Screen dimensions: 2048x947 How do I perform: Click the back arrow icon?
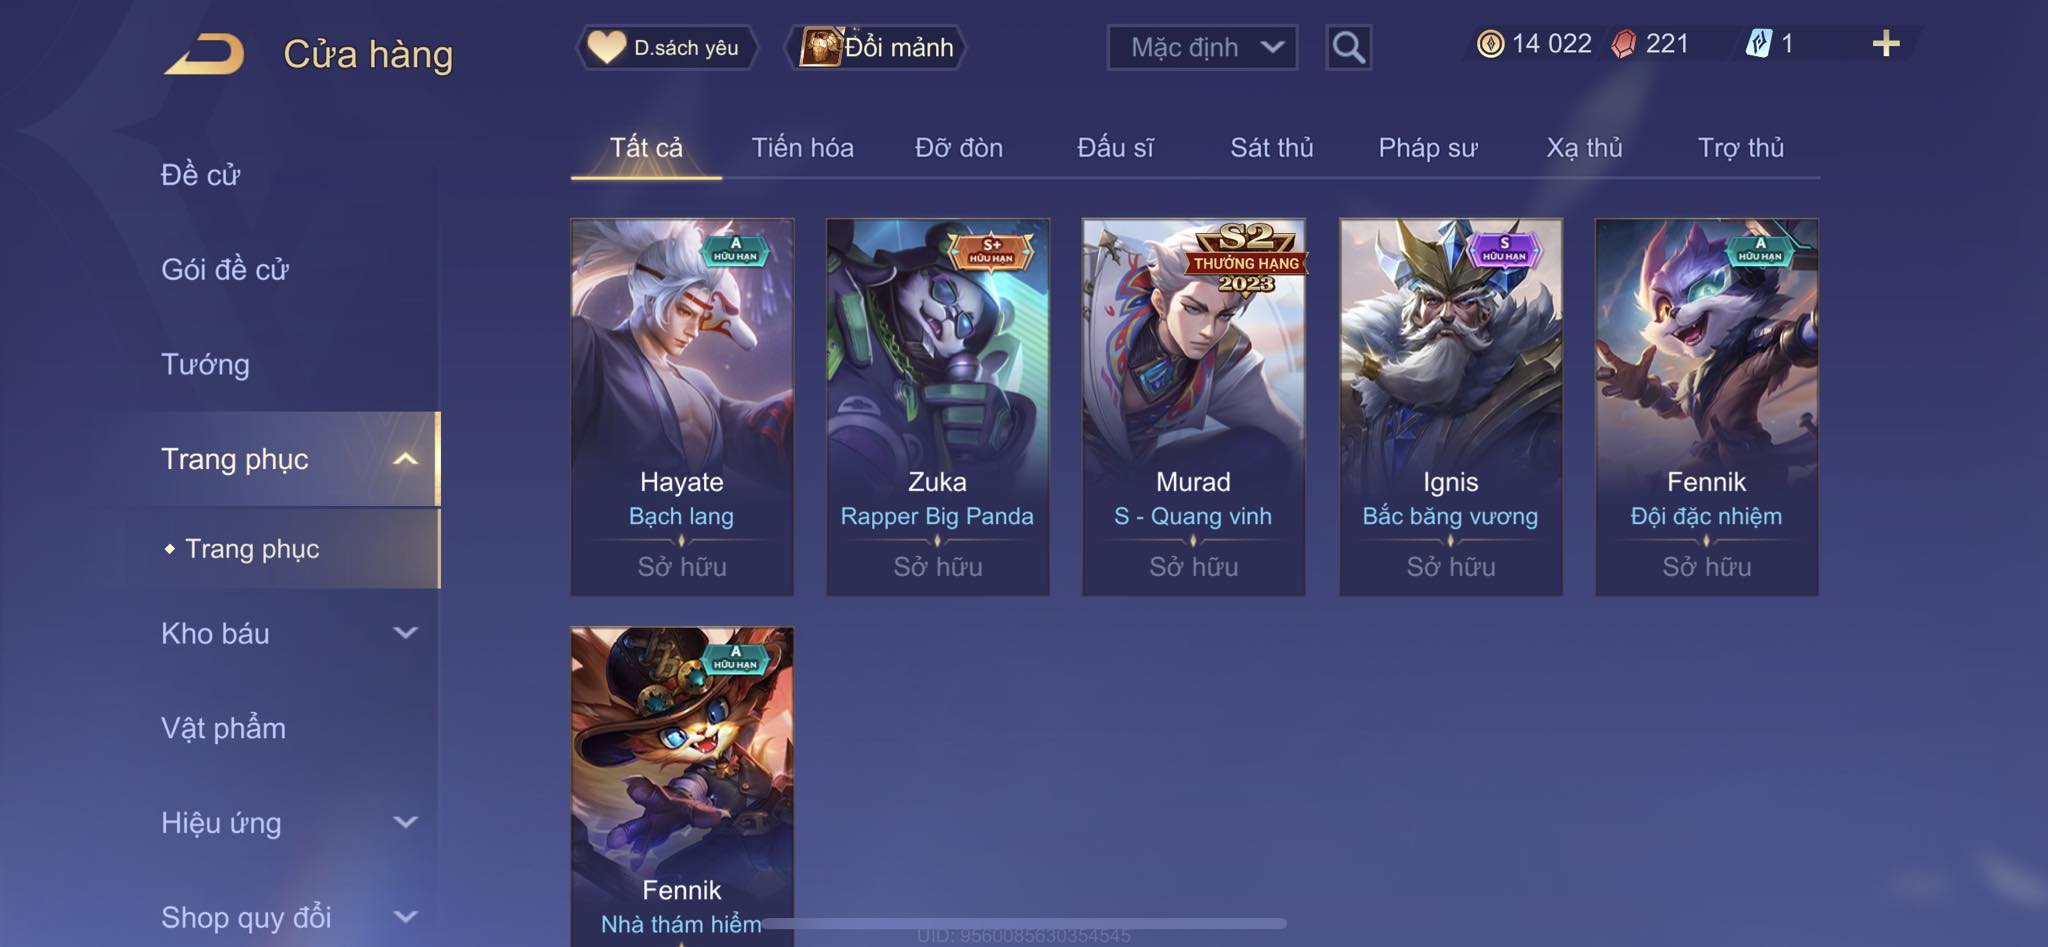[205, 54]
